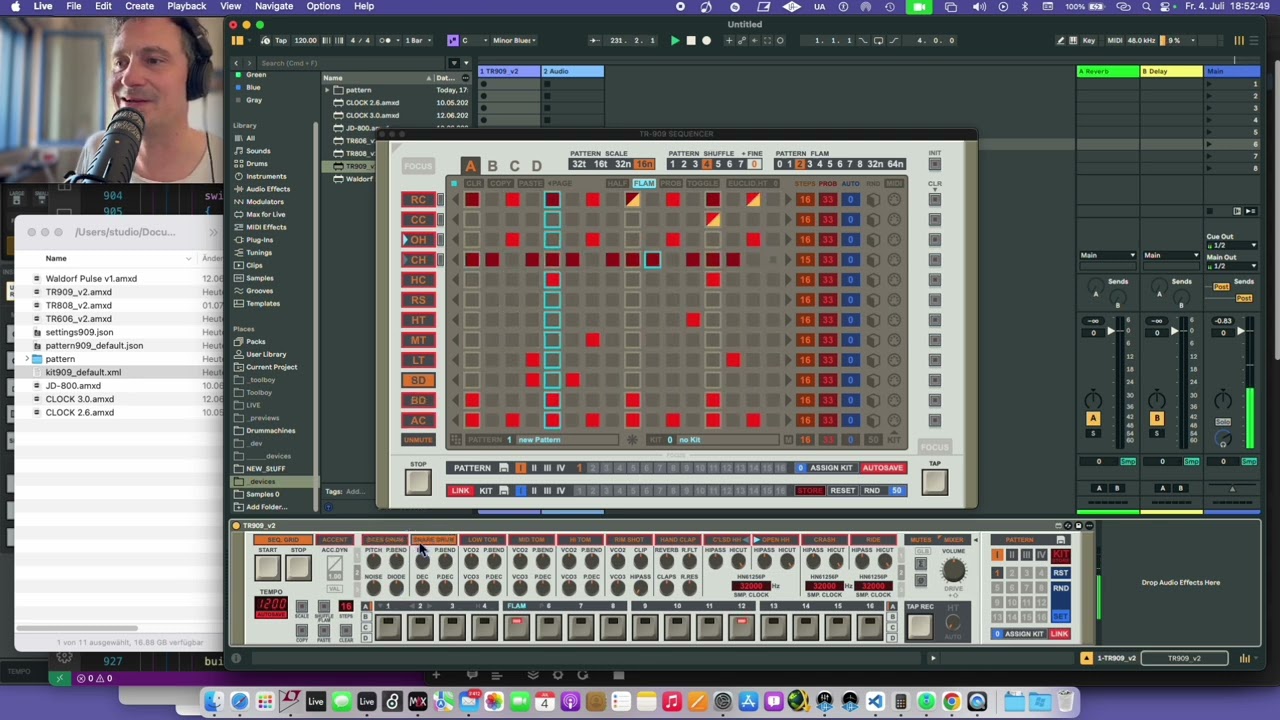Set pattern flam to 64n

point(895,164)
